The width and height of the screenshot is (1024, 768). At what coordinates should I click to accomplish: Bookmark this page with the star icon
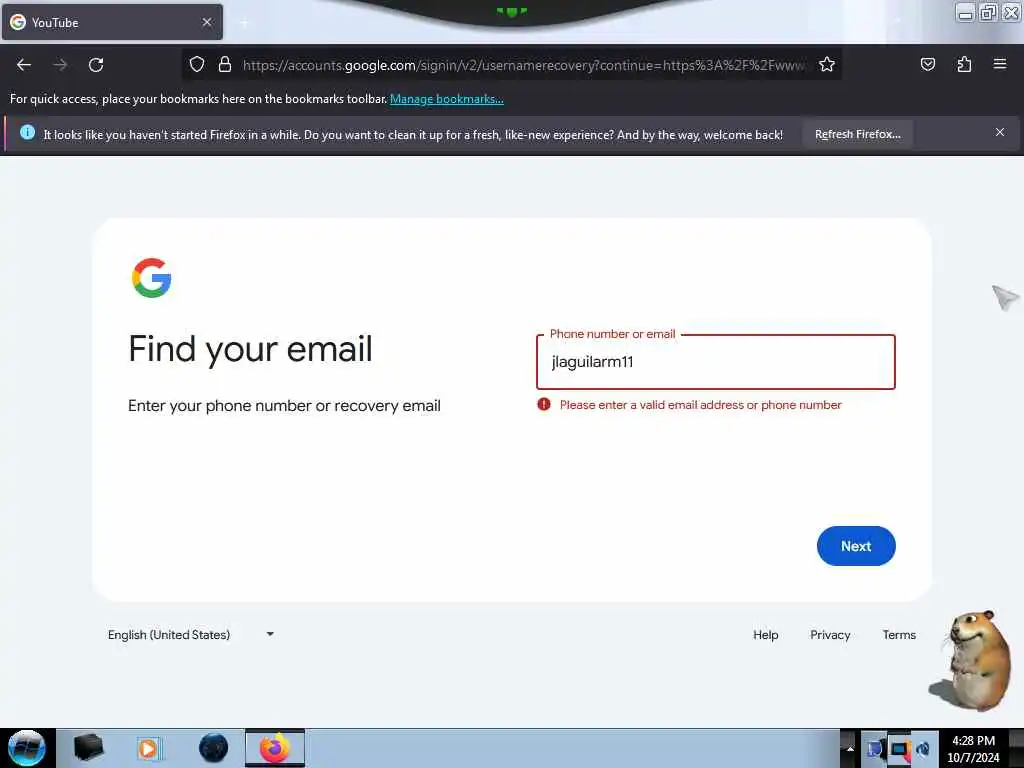click(x=827, y=65)
